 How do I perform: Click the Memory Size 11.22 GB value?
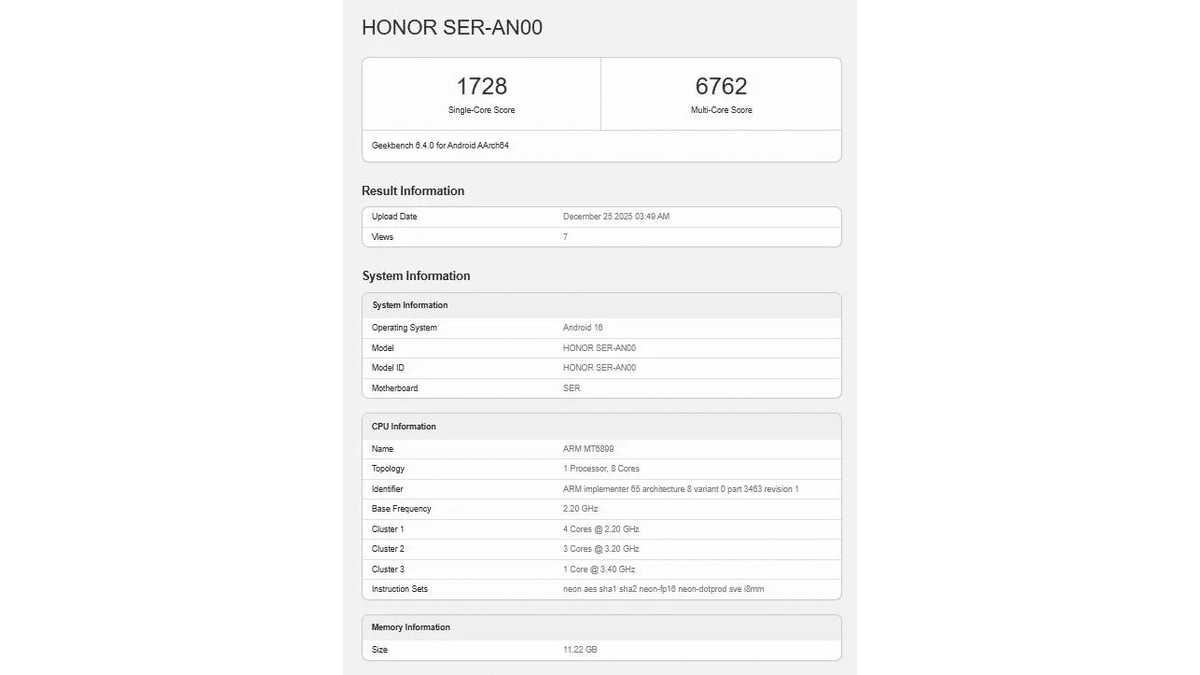[580, 650]
